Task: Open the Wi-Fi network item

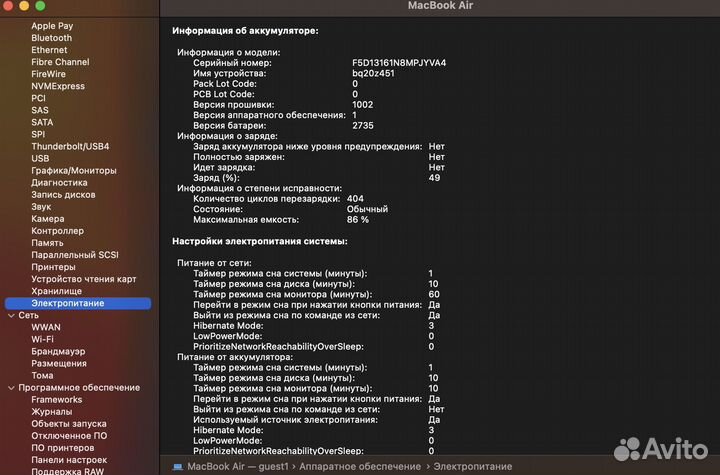Action: (43, 339)
